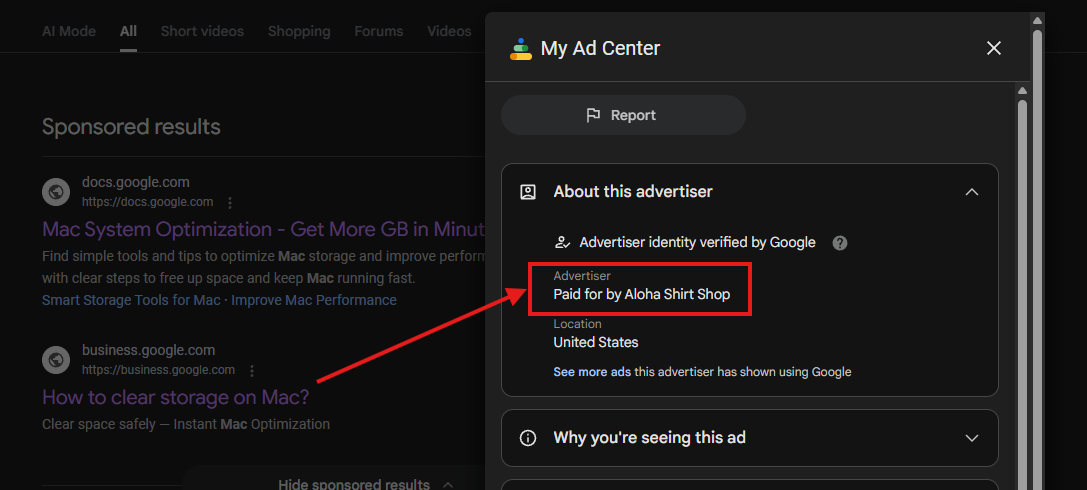Open three-dot menu next to business.google.com URL
Image resolution: width=1087 pixels, height=490 pixels.
(252, 371)
